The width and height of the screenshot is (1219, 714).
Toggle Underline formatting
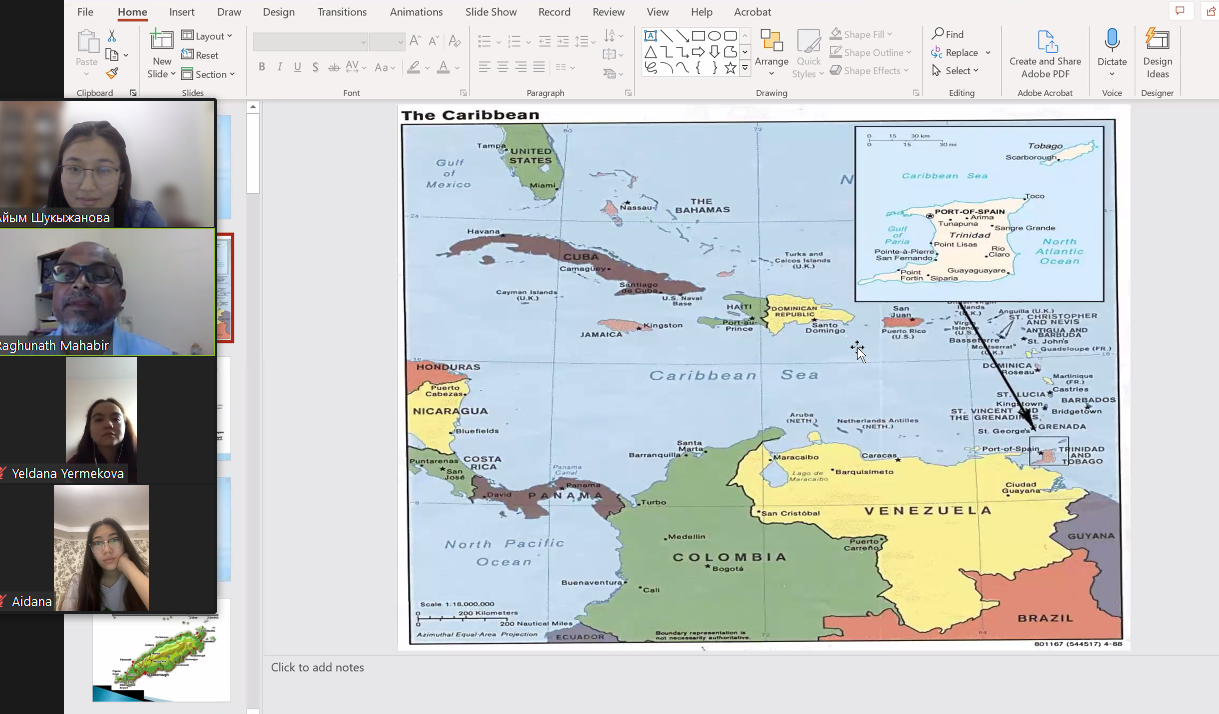[x=298, y=67]
